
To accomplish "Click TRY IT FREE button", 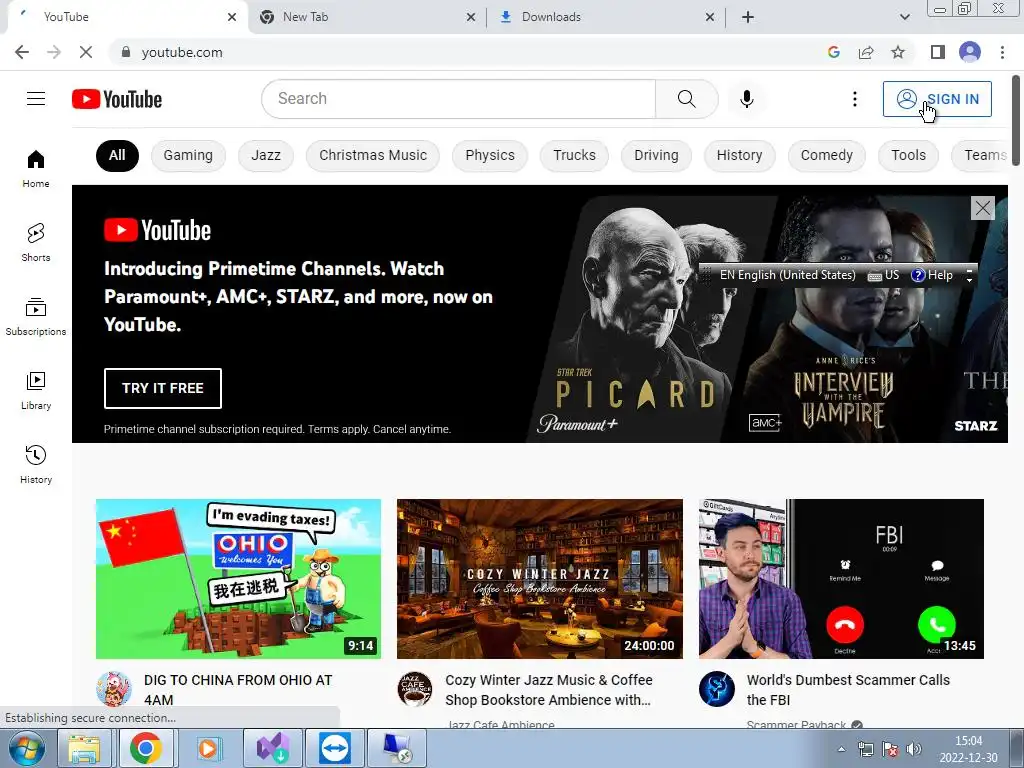I will [163, 388].
